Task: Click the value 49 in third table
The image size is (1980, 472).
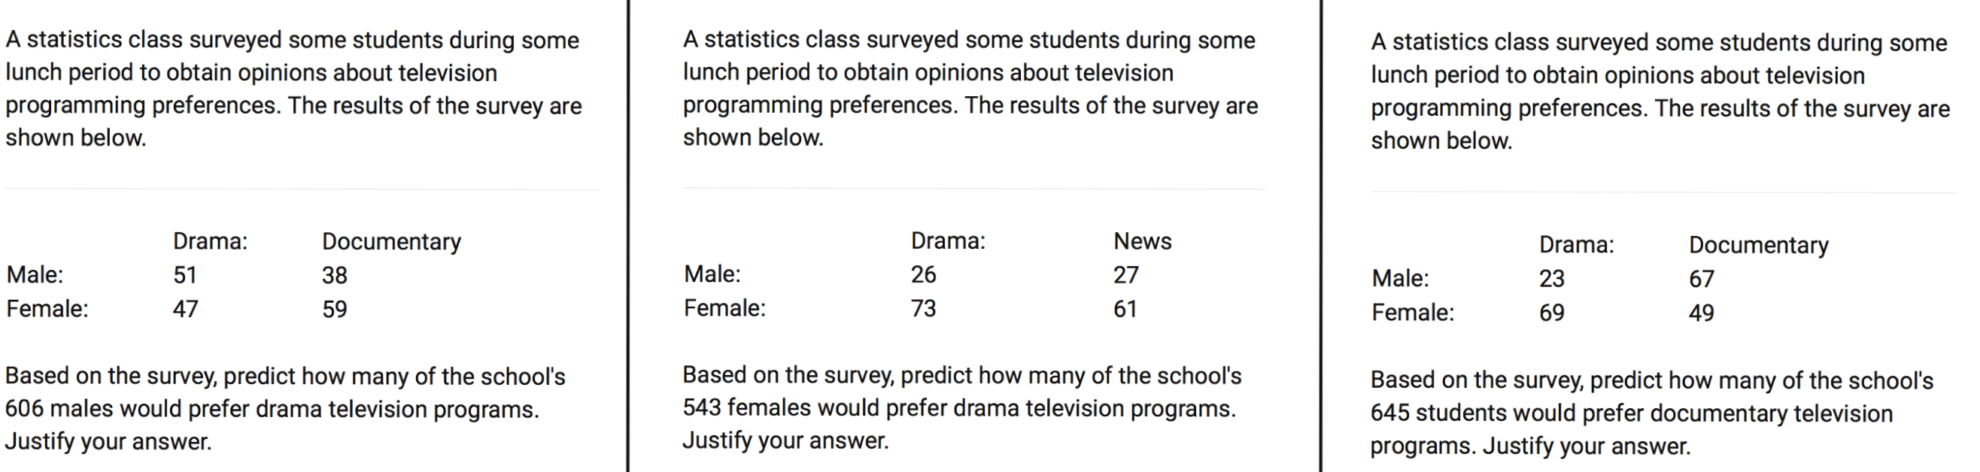Action: [x=1701, y=313]
